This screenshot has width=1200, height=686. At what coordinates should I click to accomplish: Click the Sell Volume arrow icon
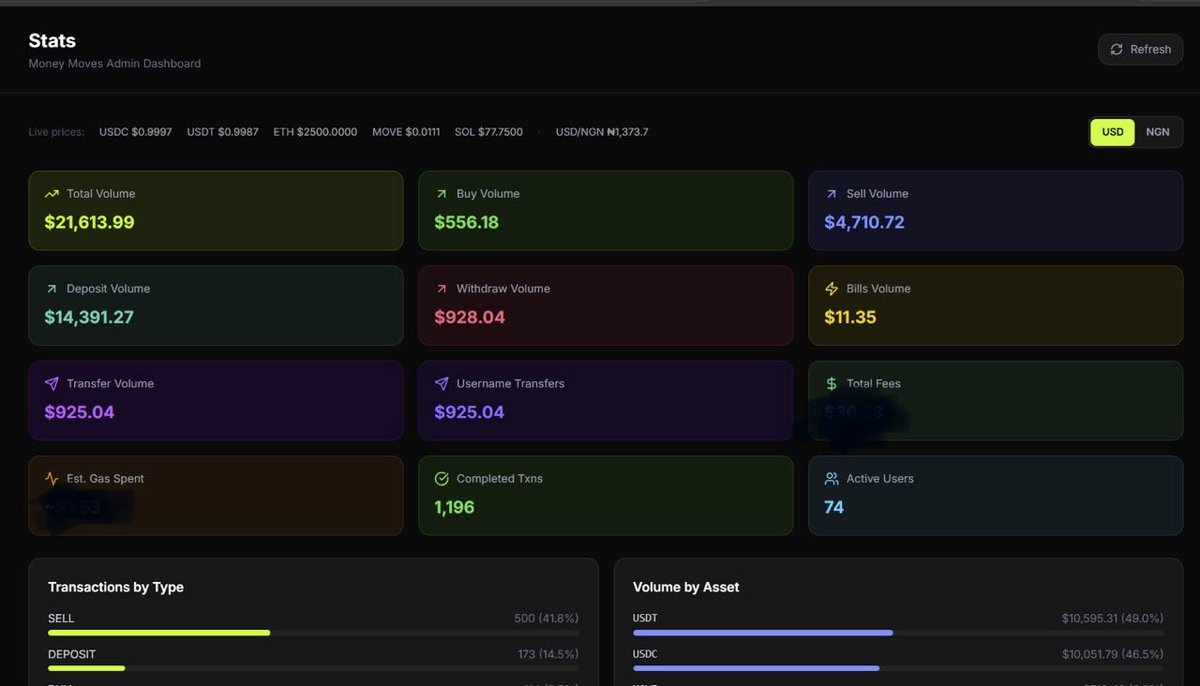click(831, 194)
